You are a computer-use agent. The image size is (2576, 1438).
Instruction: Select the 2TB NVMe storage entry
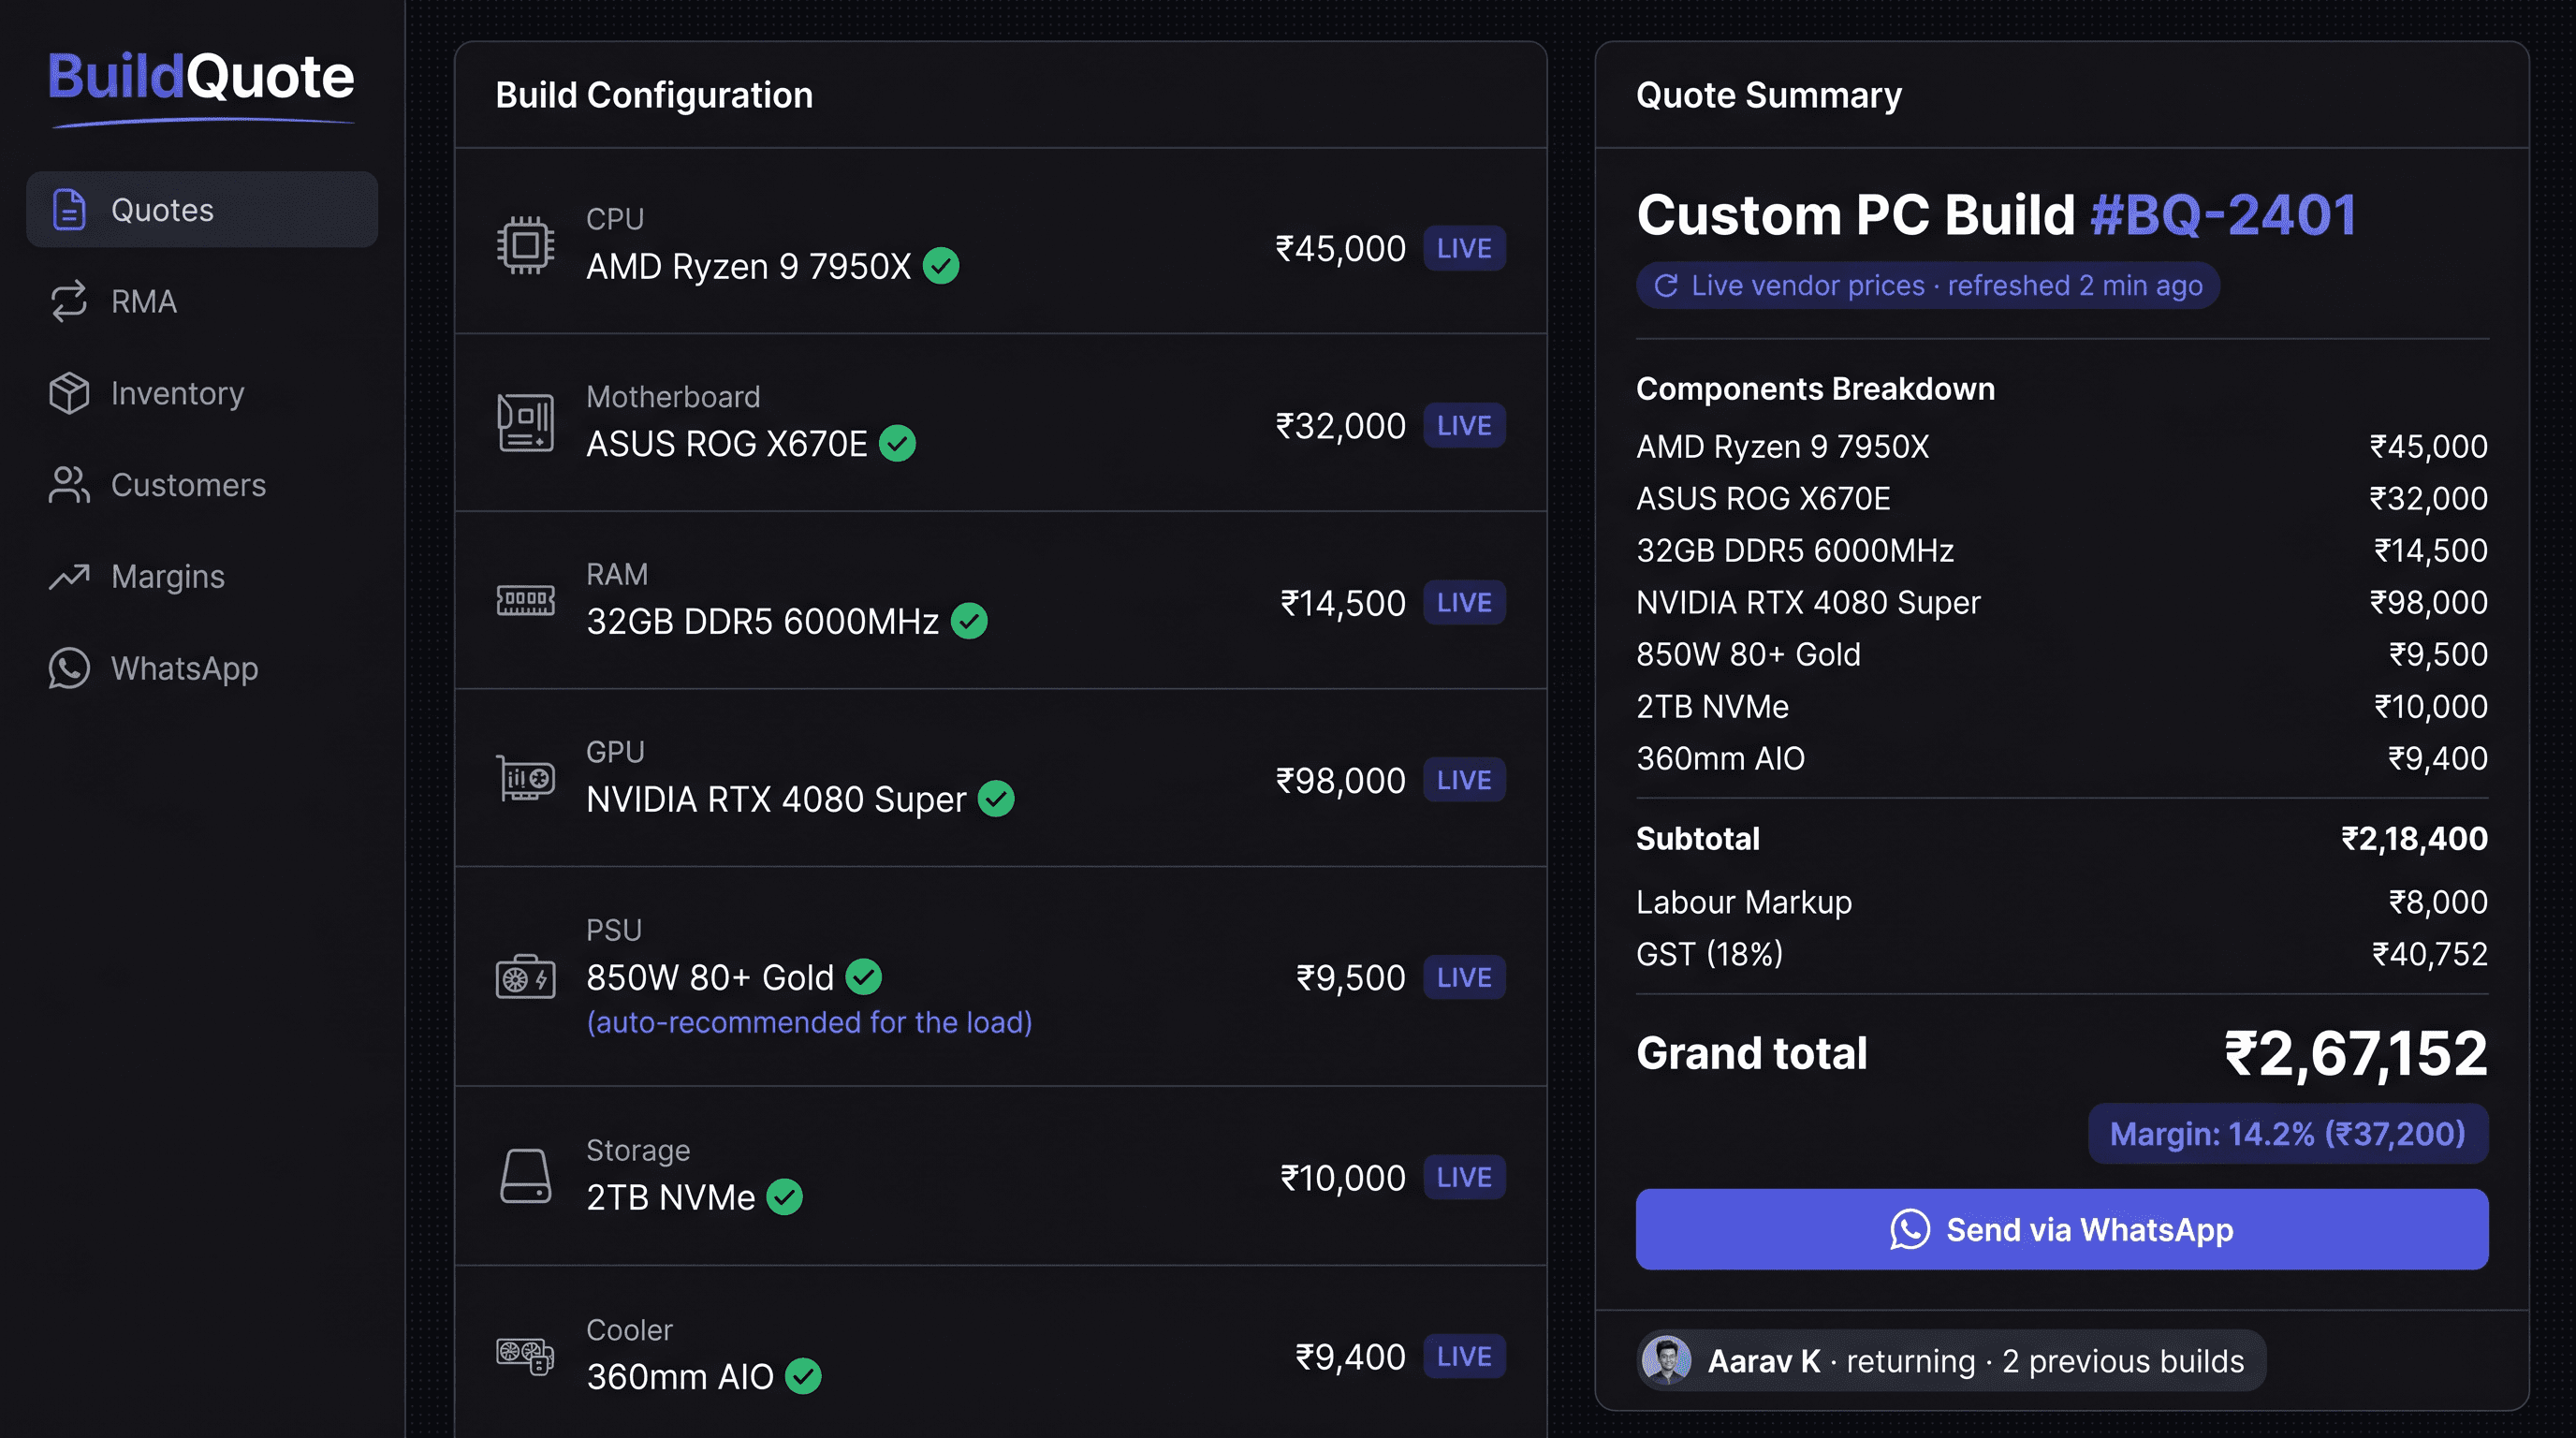(x=671, y=1197)
